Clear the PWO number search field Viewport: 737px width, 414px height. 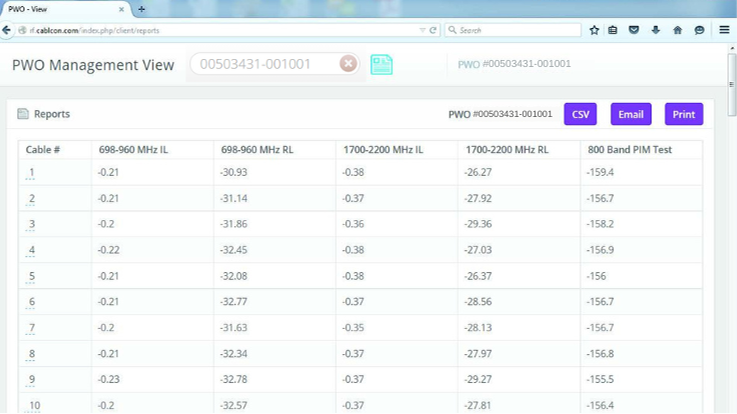click(347, 64)
